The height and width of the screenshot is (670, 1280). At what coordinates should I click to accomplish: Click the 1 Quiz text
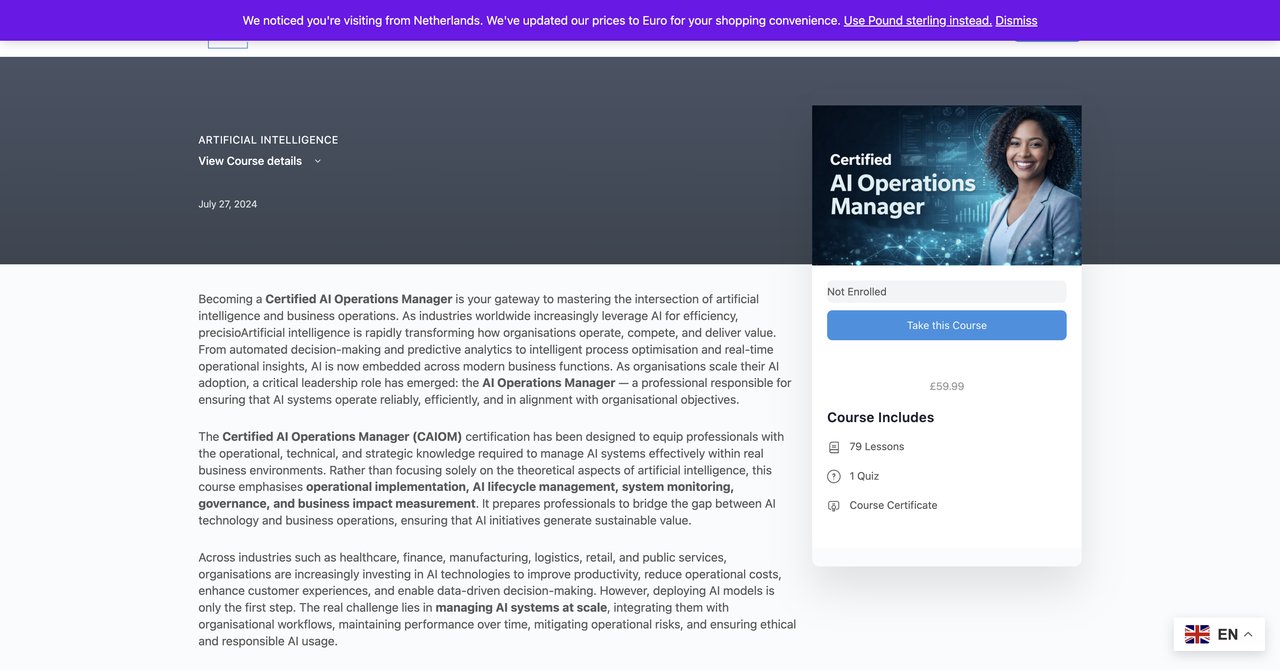pos(865,476)
